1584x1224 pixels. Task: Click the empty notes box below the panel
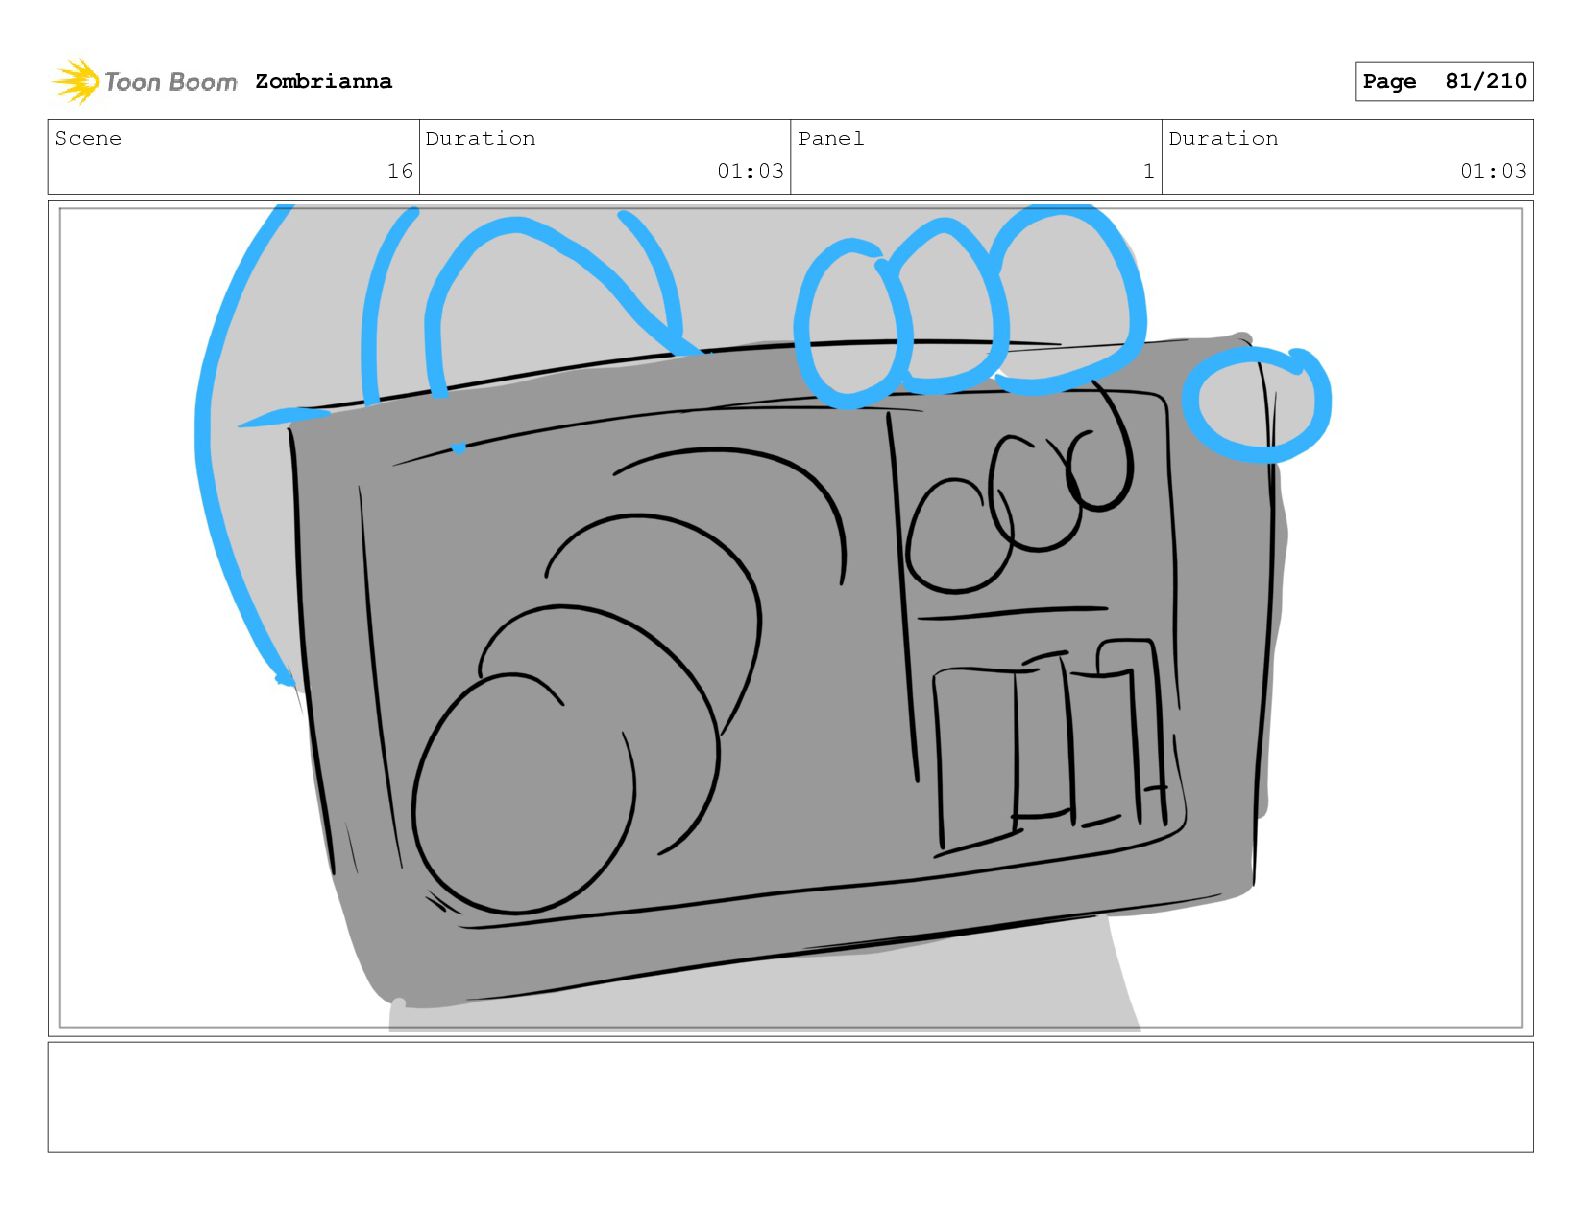click(x=790, y=1097)
